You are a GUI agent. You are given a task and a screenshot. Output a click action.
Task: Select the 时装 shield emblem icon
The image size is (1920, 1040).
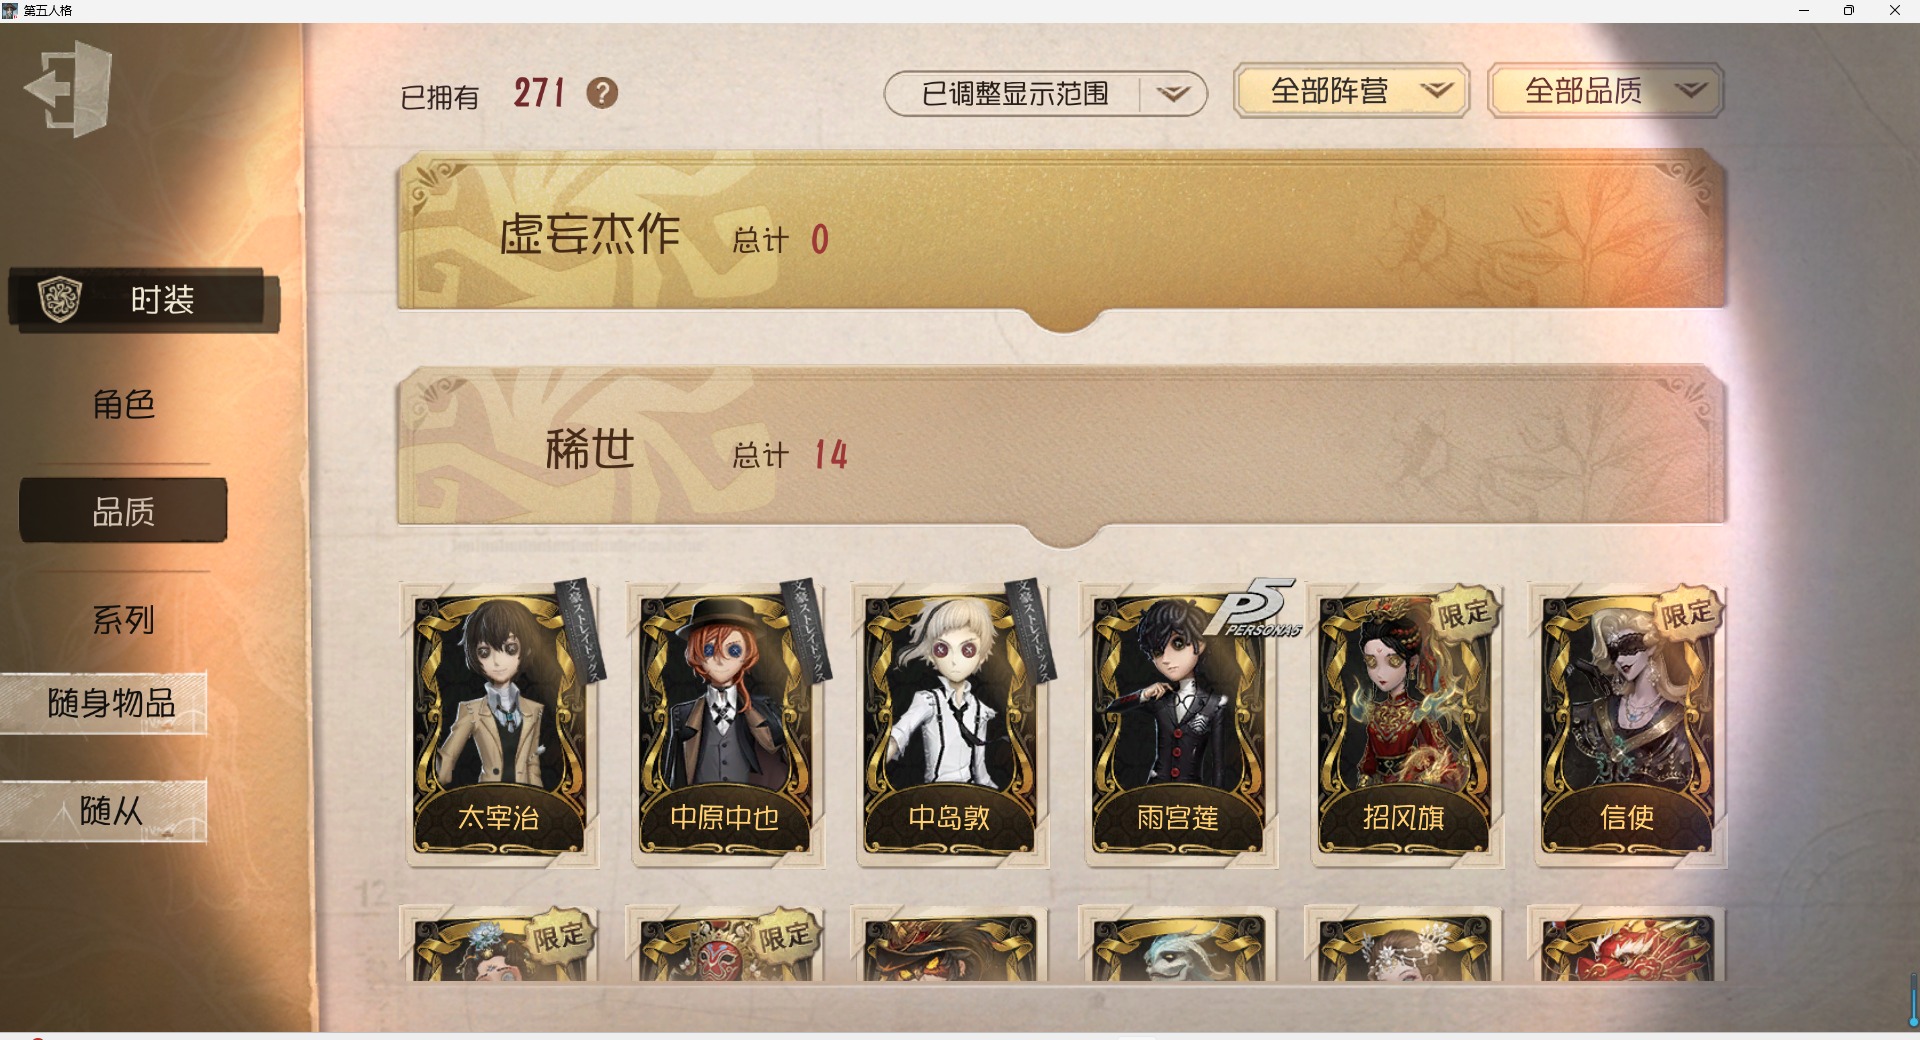(59, 299)
